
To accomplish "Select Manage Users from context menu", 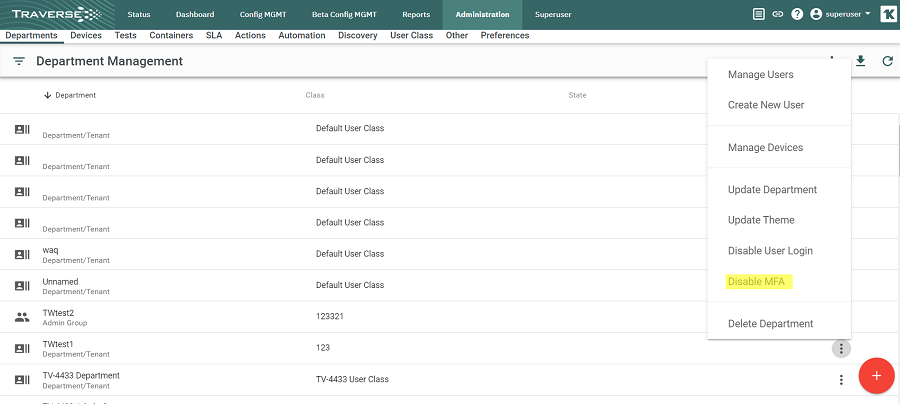I will (761, 75).
